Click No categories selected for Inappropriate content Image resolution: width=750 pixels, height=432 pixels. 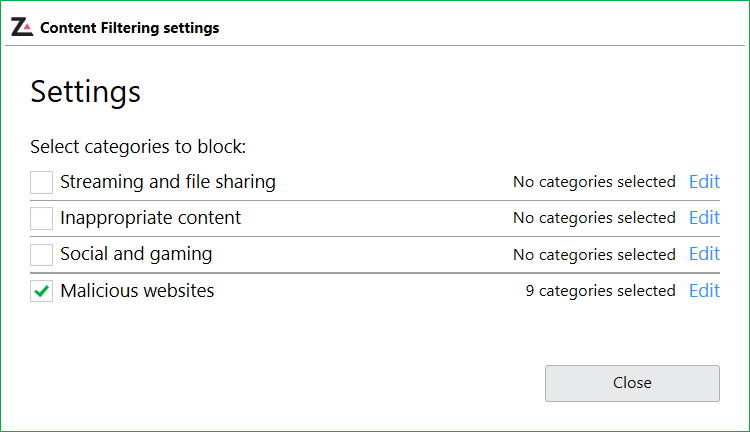[594, 218]
